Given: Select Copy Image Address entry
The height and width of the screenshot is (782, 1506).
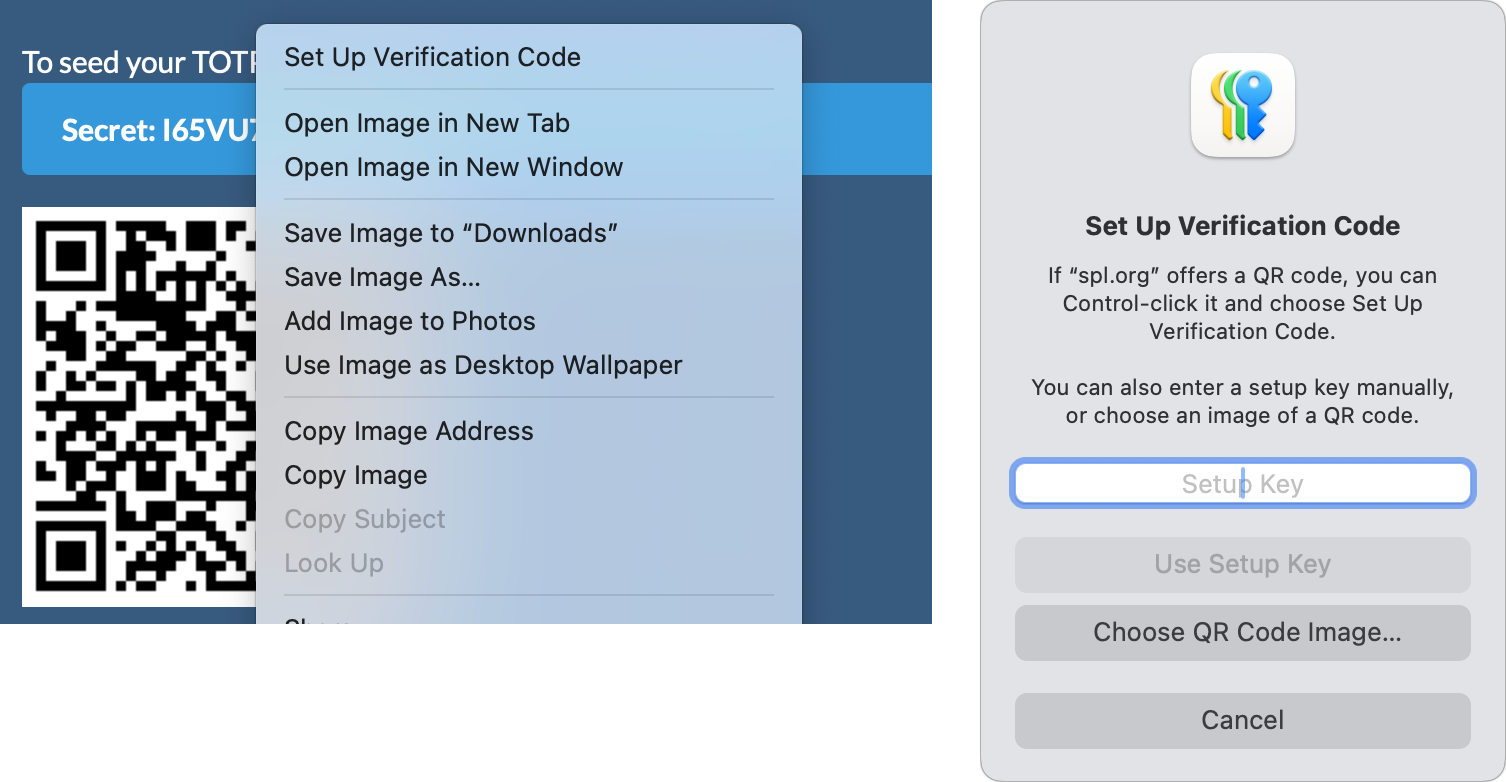Looking at the screenshot, I should (x=409, y=431).
